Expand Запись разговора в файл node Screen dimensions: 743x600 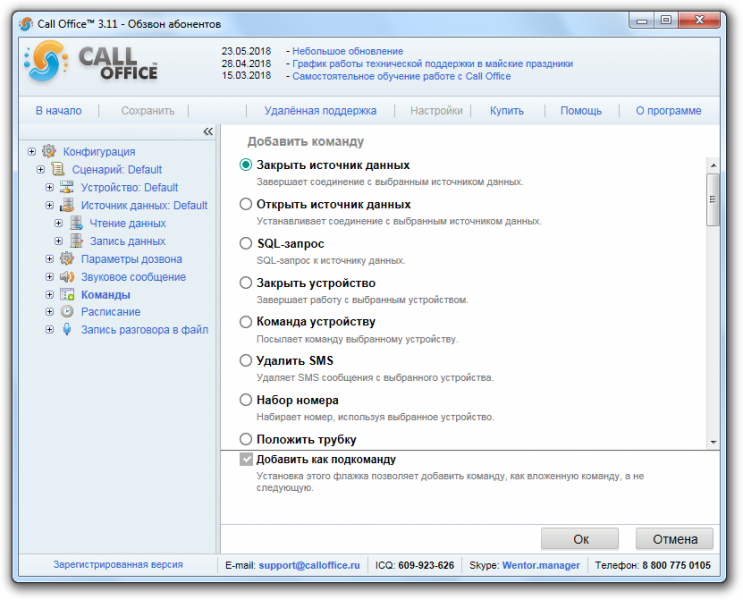click(50, 329)
